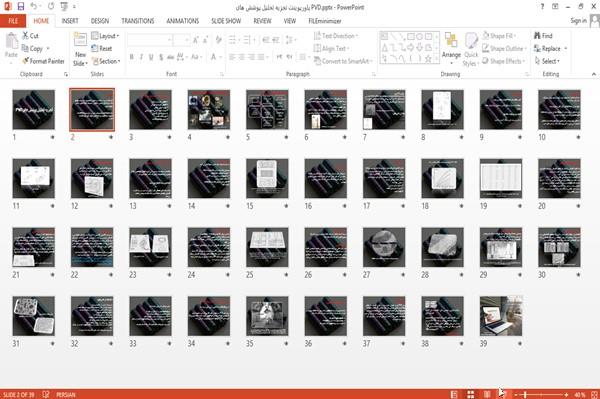Open the Layout dropdown
600x399 pixels.
click(x=105, y=36)
